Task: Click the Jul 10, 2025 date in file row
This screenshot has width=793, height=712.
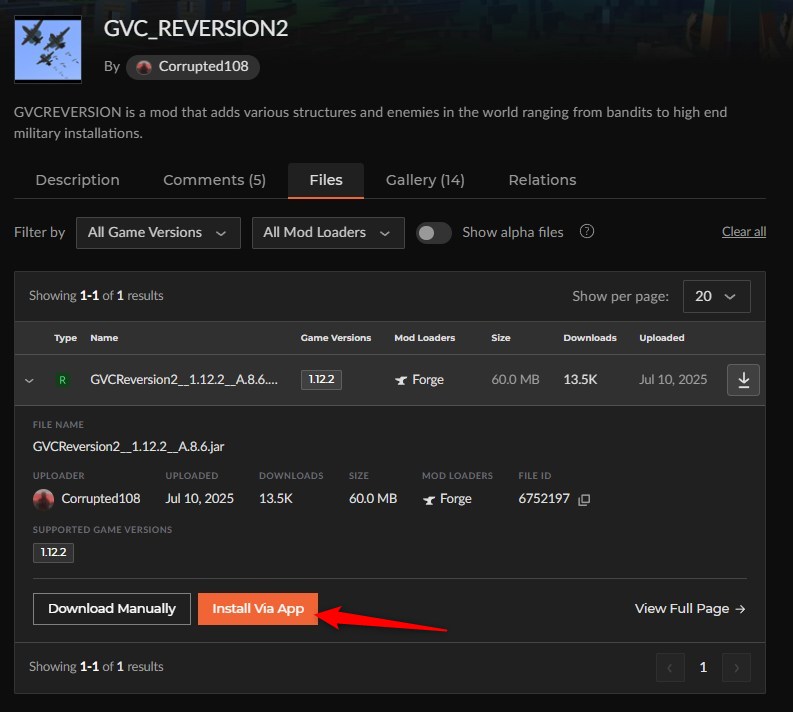Action: pyautogui.click(x=673, y=380)
